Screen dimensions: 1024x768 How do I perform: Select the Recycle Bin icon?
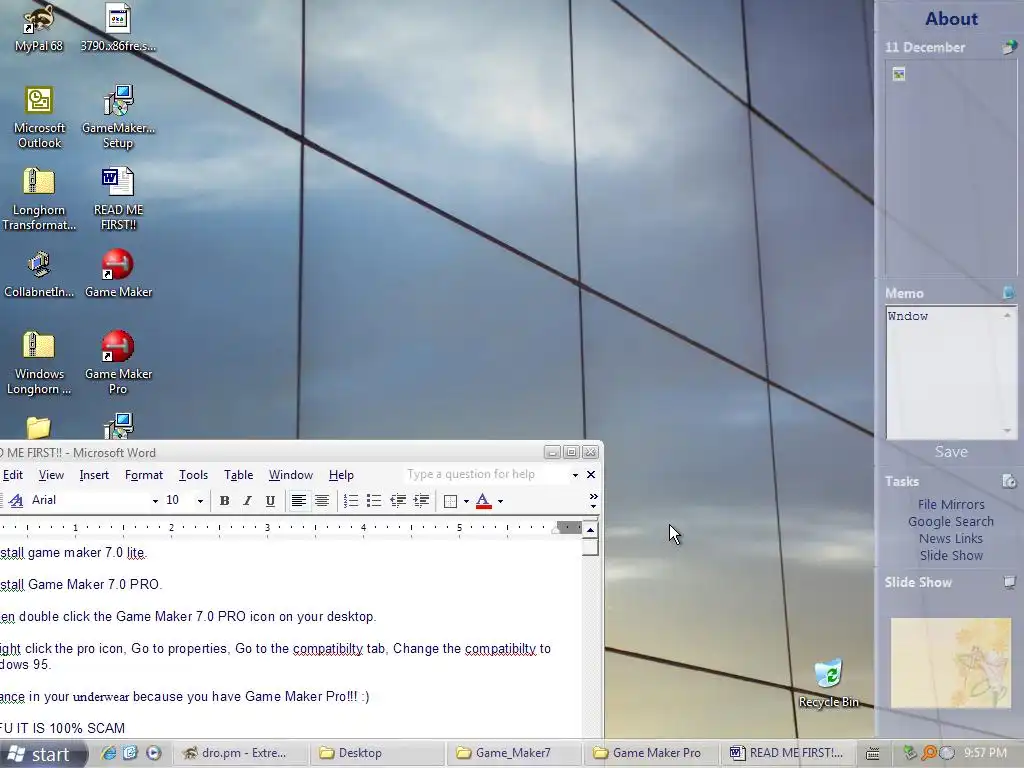(x=828, y=684)
